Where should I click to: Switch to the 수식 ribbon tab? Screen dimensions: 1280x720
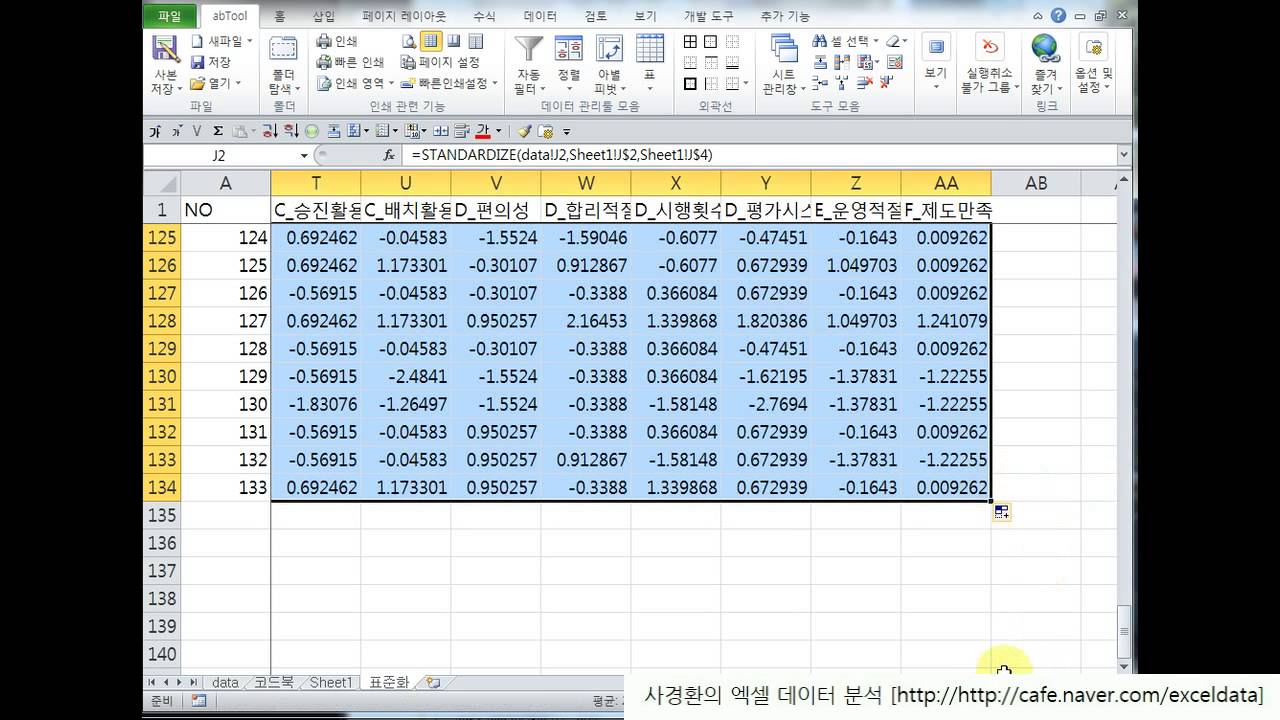(x=484, y=16)
